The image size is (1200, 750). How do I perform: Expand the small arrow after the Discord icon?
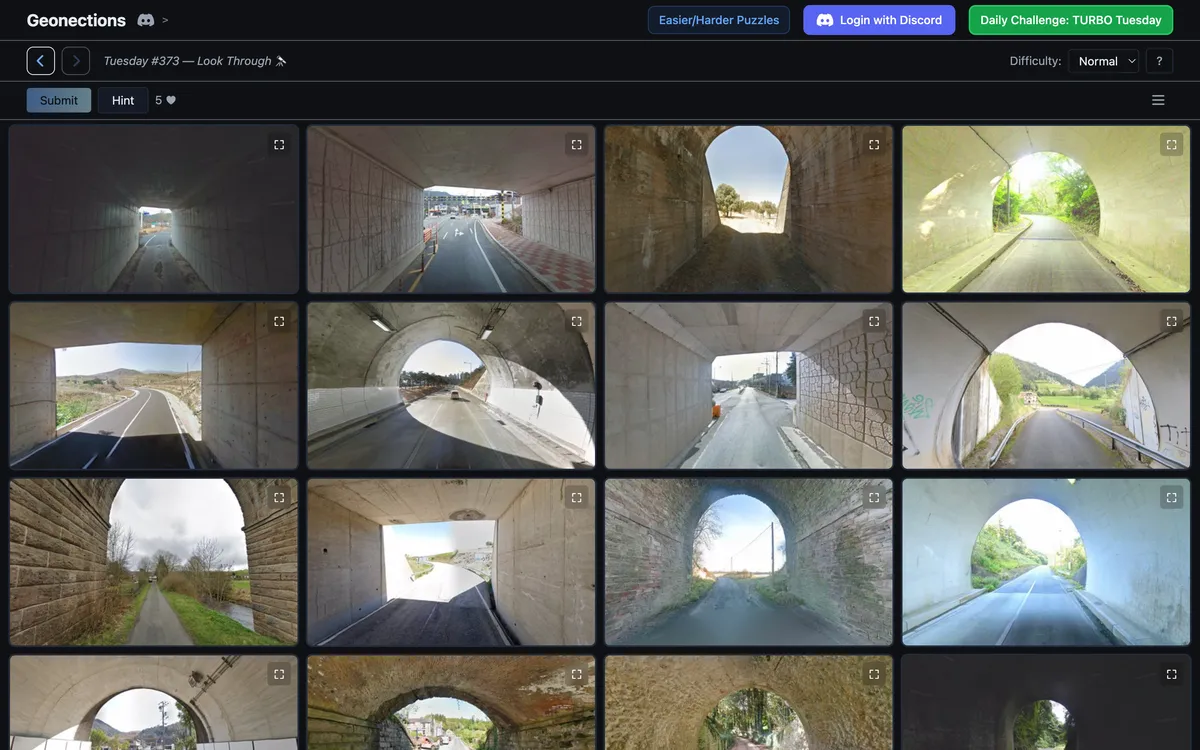165,20
